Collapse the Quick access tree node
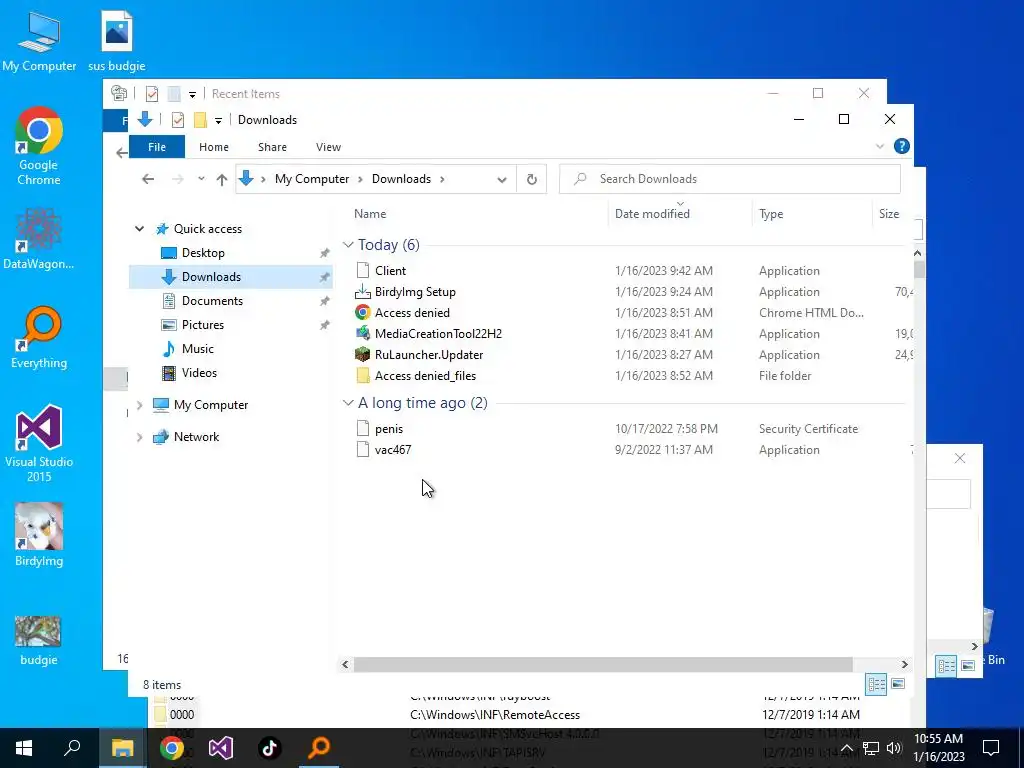 (x=139, y=229)
